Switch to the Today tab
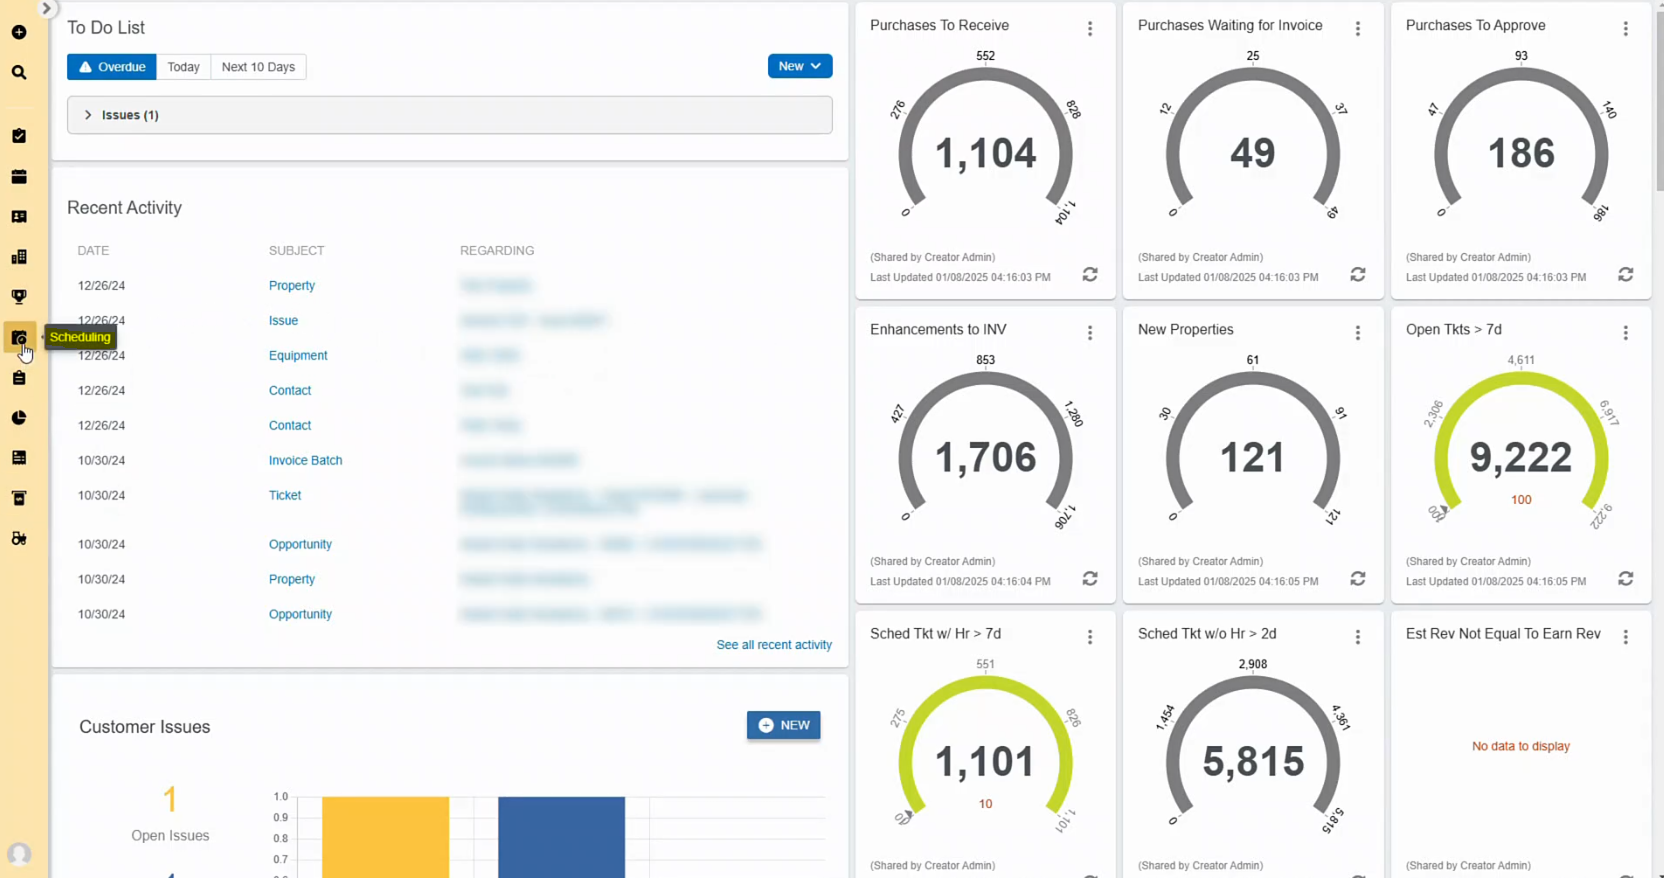Image resolution: width=1664 pixels, height=878 pixels. 183,67
